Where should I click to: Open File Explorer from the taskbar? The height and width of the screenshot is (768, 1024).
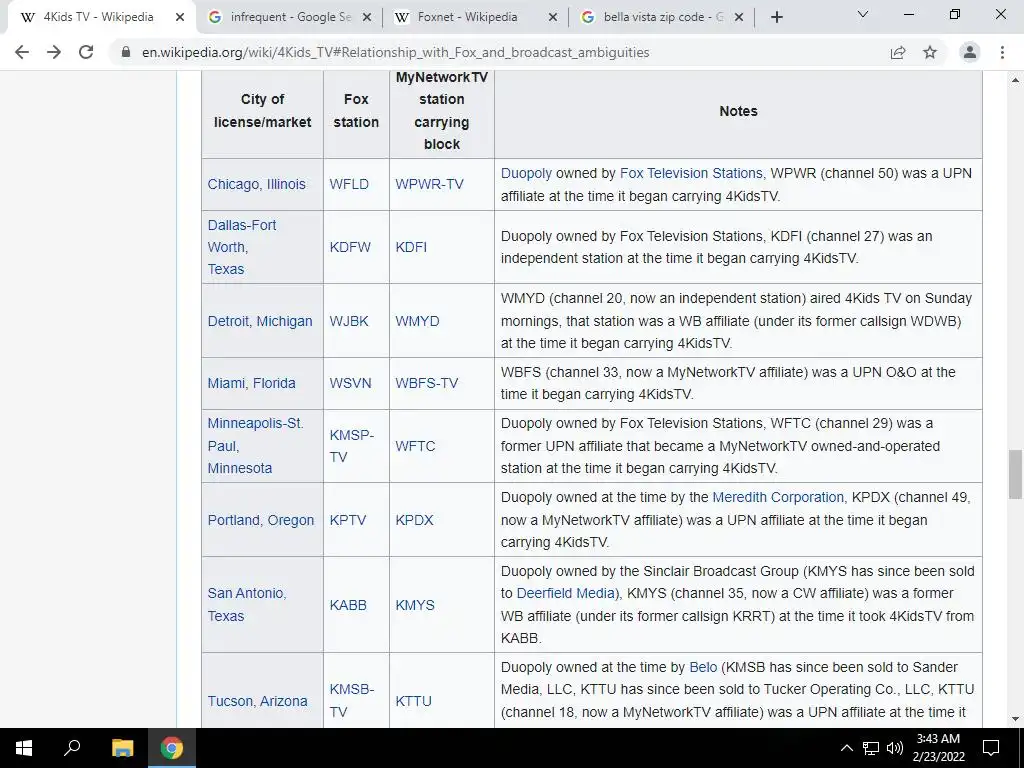(122, 748)
